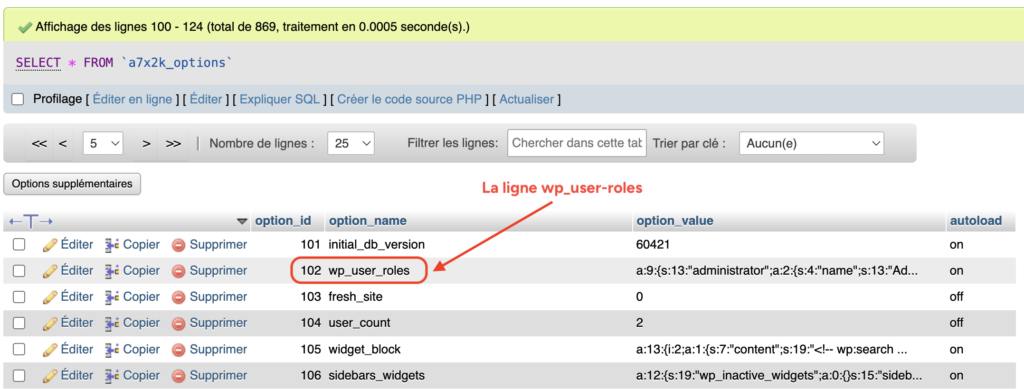The height and width of the screenshot is (389, 1024).
Task: Click the Créer le code source PHP link
Action: 409,99
